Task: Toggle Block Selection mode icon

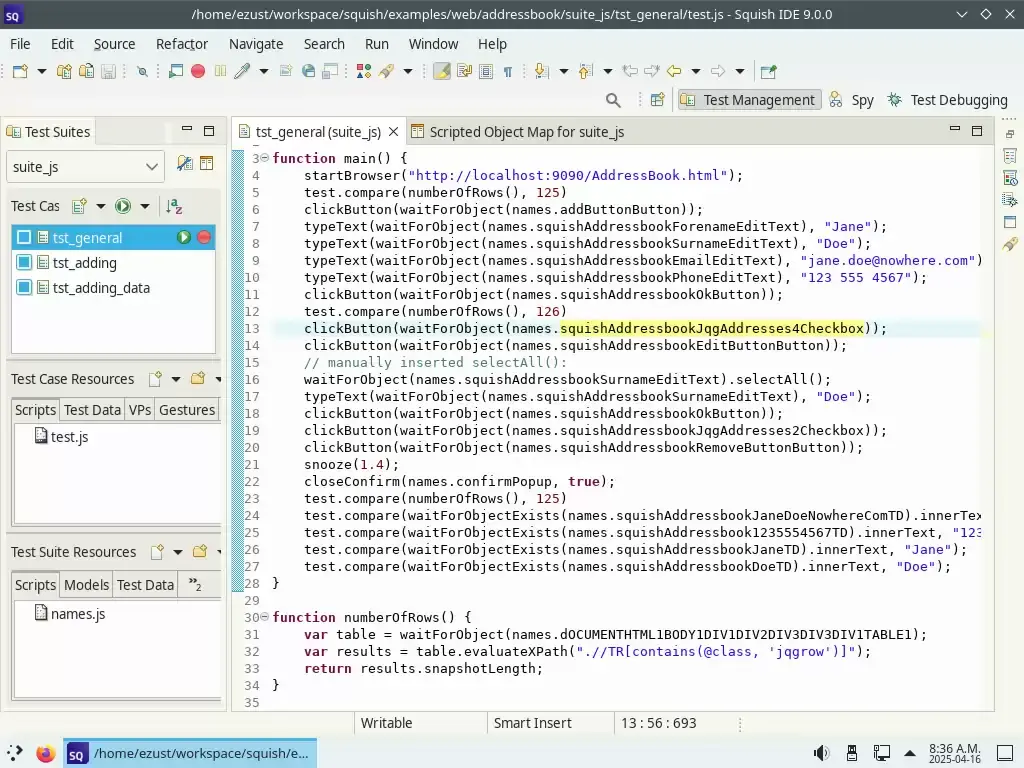Action: tap(486, 71)
